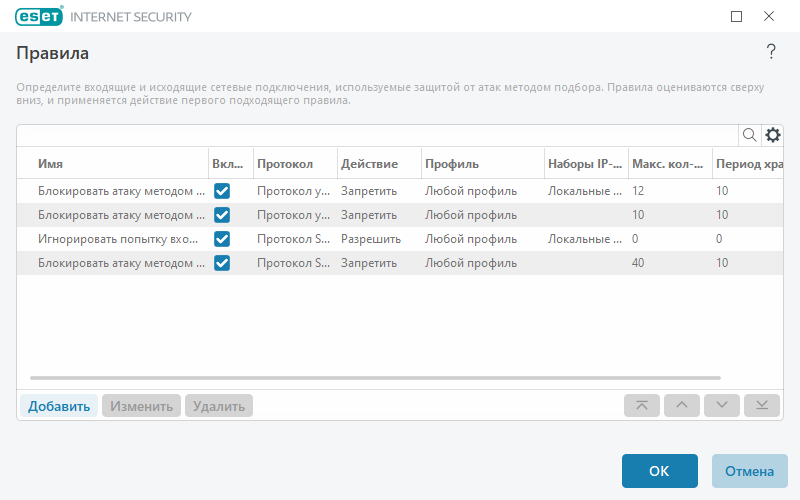Sort by the 'Действие' column header

(369, 164)
